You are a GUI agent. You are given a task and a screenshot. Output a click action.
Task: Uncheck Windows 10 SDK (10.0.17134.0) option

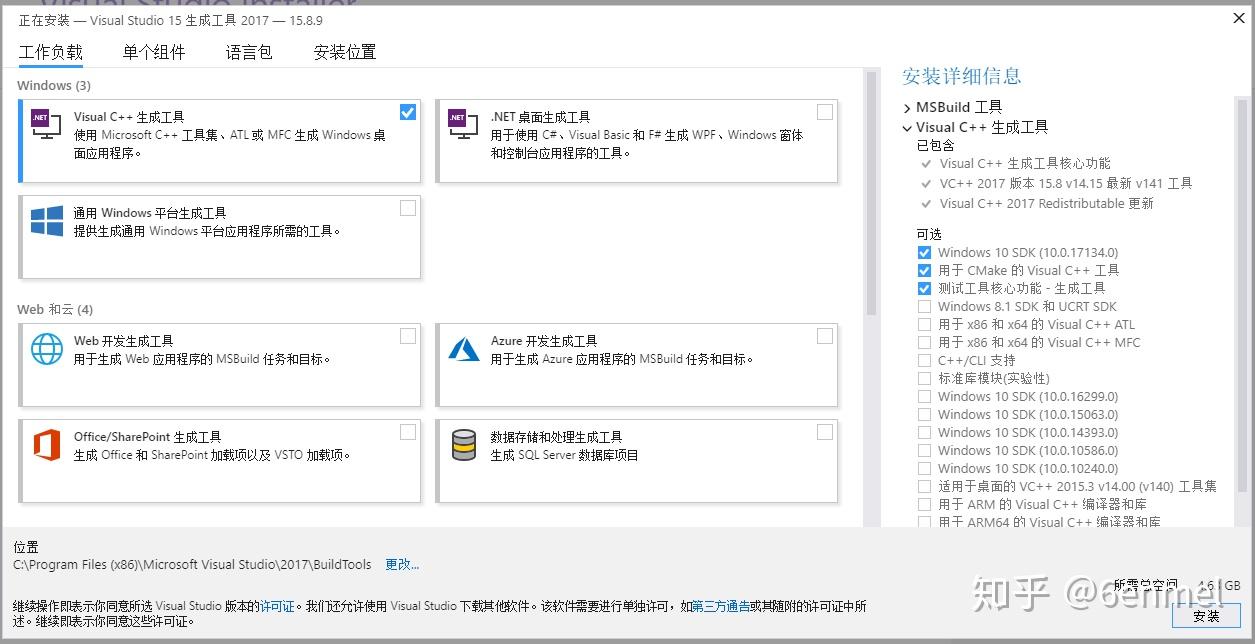coord(924,253)
